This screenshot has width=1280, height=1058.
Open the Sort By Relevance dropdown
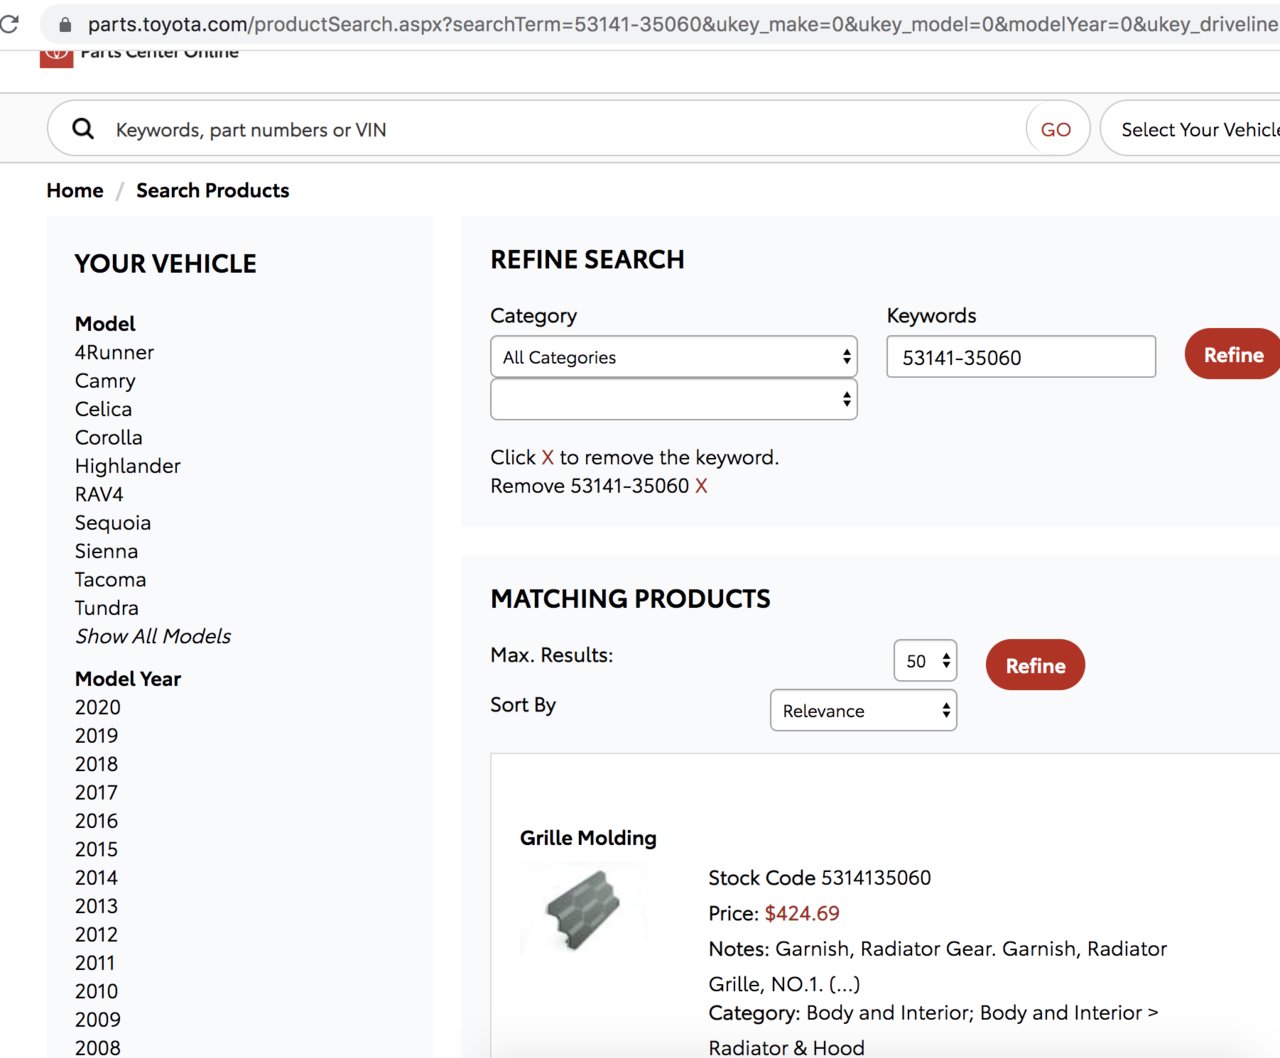point(863,711)
